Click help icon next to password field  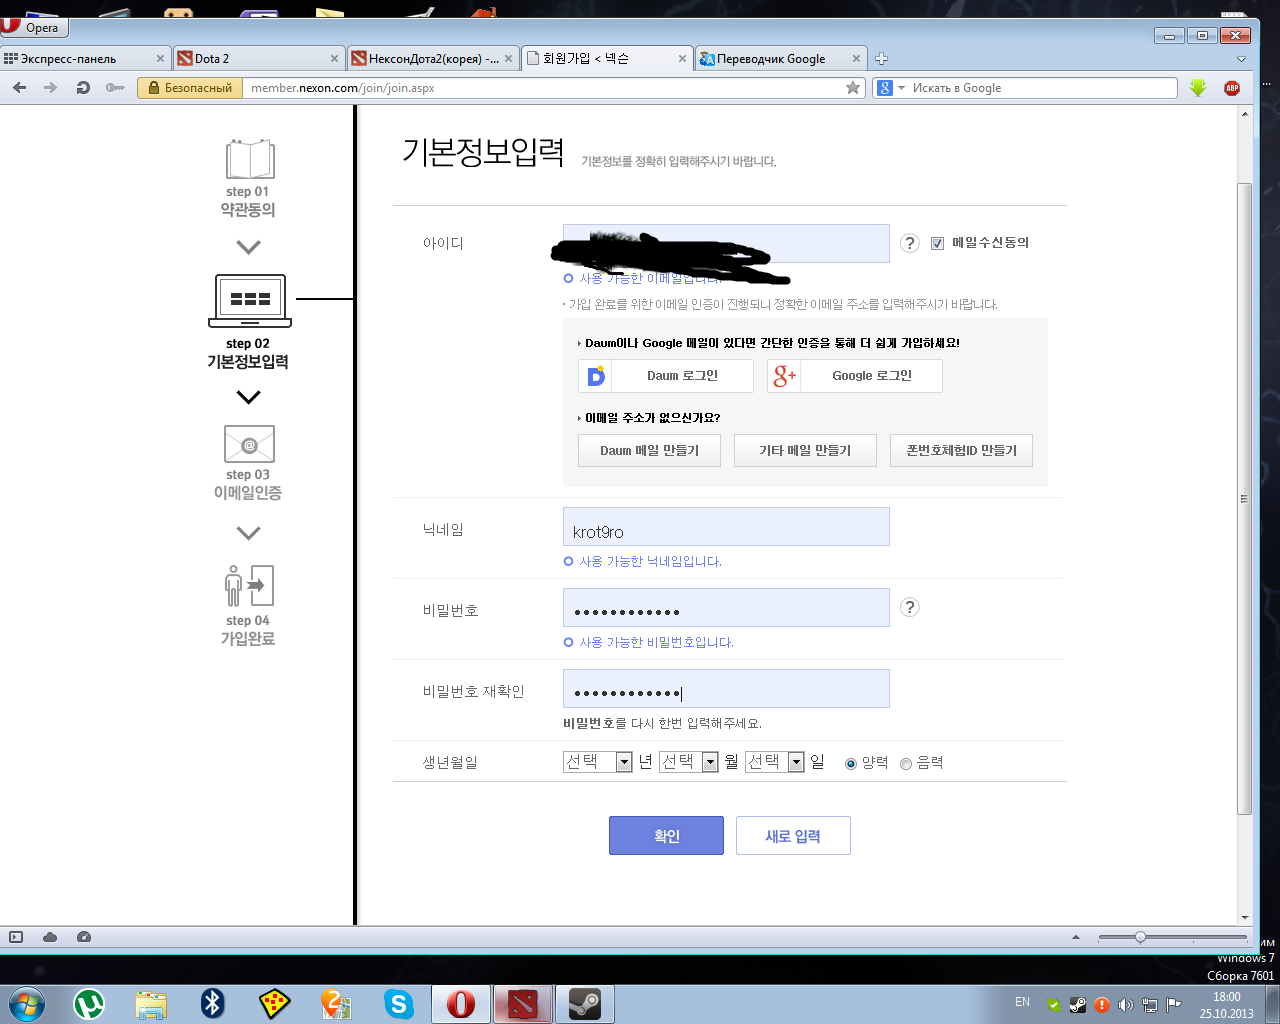[909, 607]
